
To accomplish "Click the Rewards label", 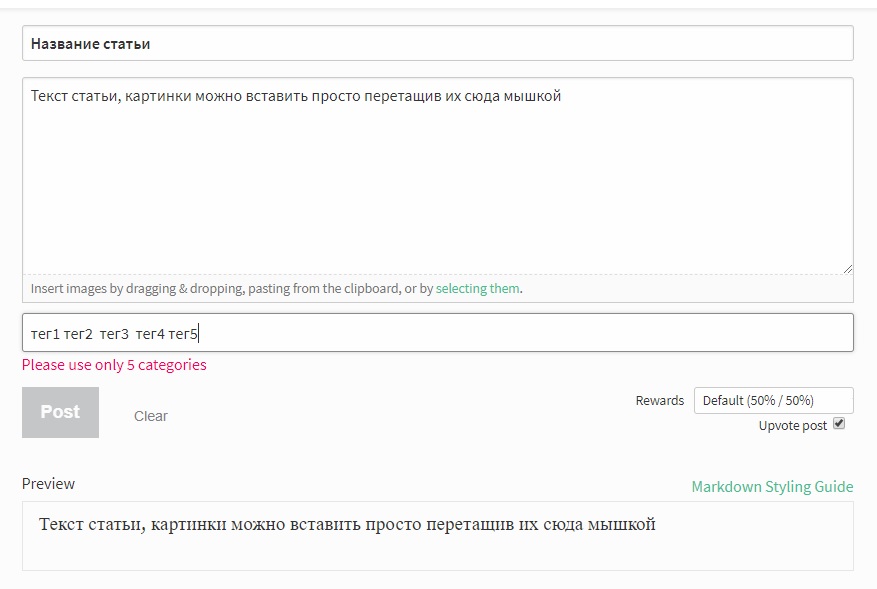I will point(659,400).
